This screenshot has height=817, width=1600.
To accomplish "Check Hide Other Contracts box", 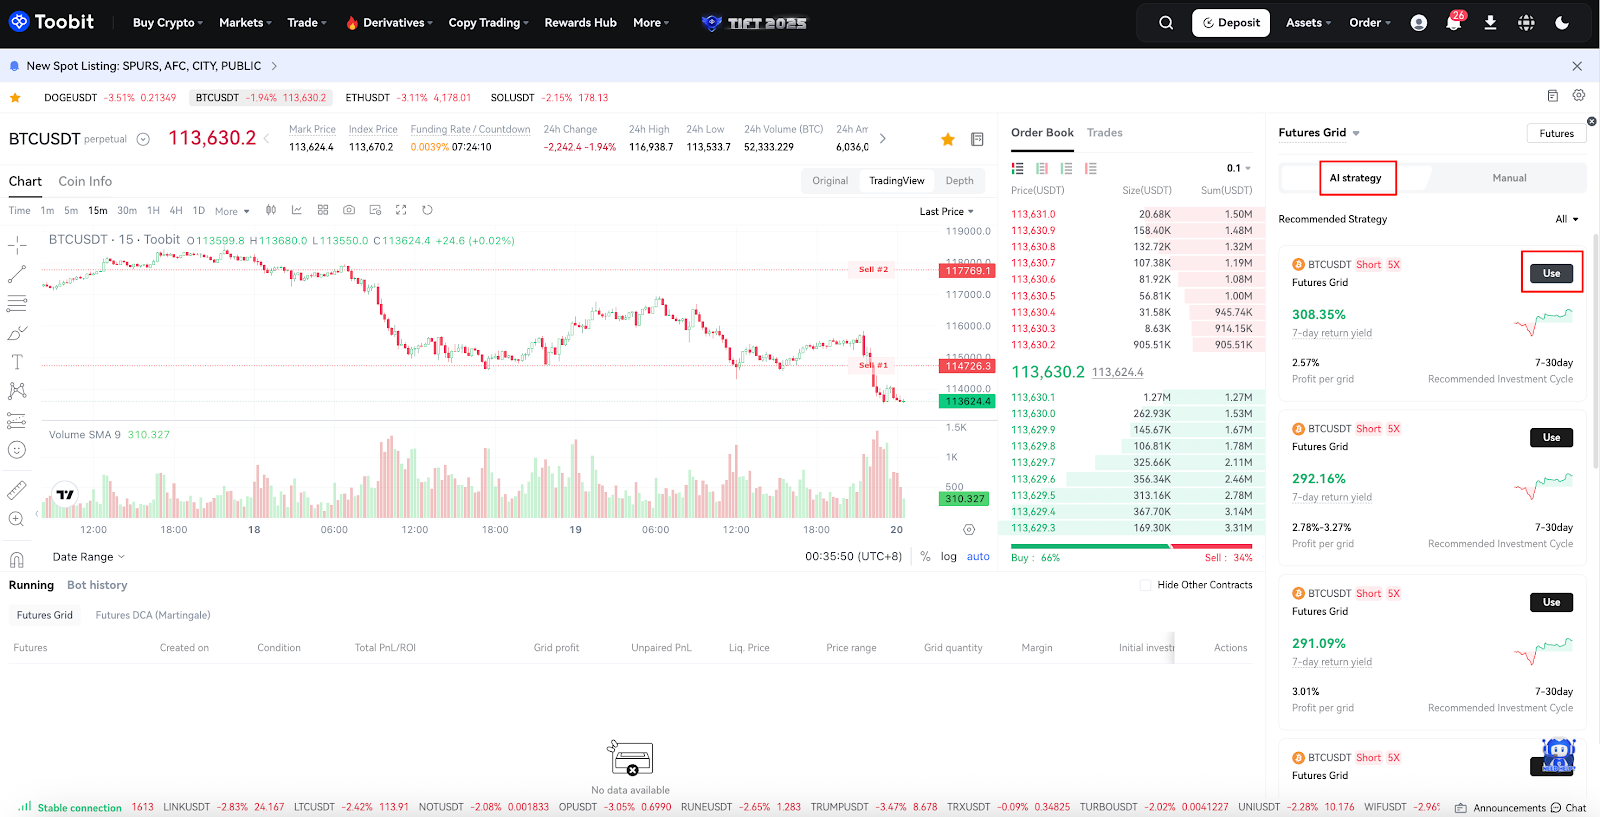I will pyautogui.click(x=1146, y=585).
